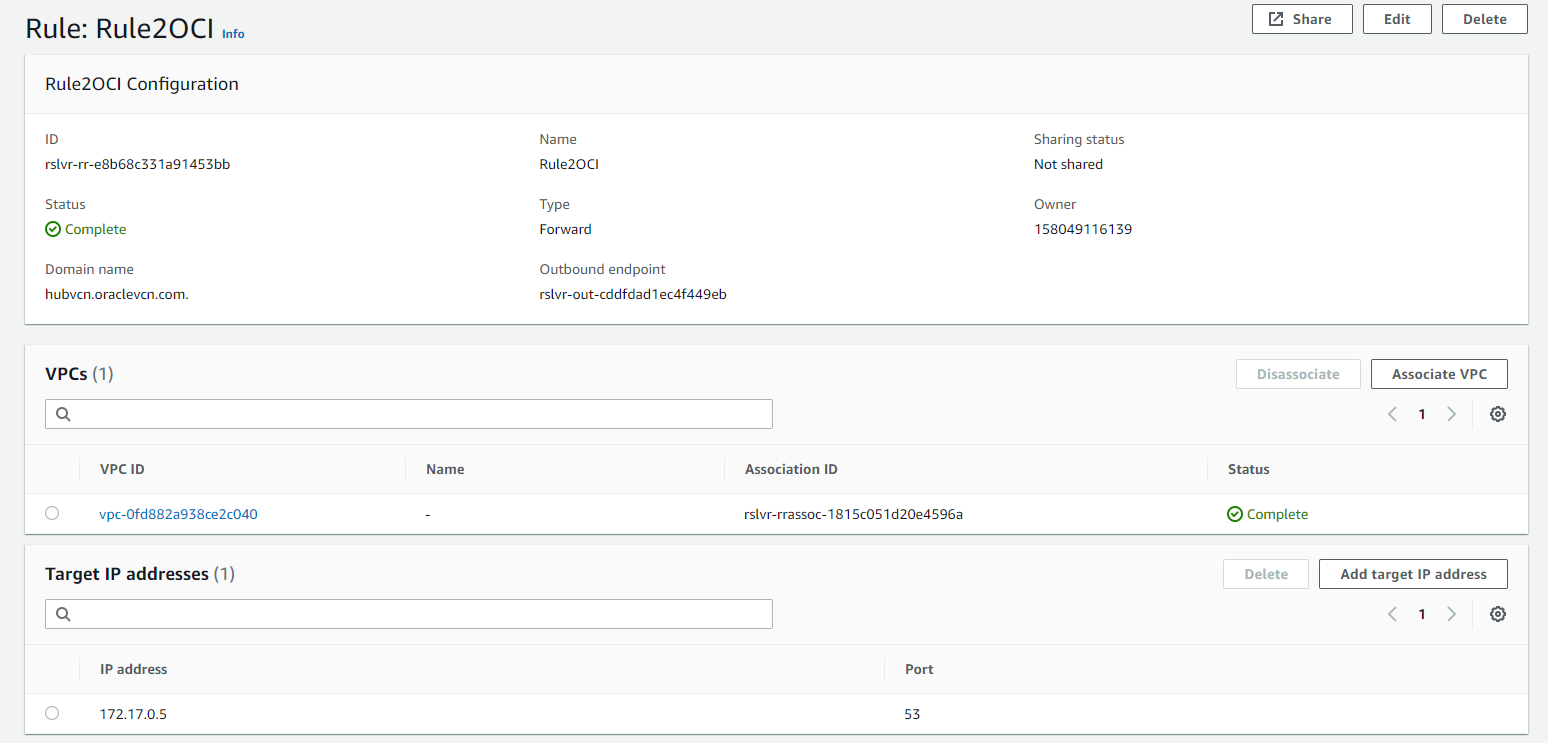Click Add target IP address button
The image size is (1548, 743).
tap(1412, 574)
